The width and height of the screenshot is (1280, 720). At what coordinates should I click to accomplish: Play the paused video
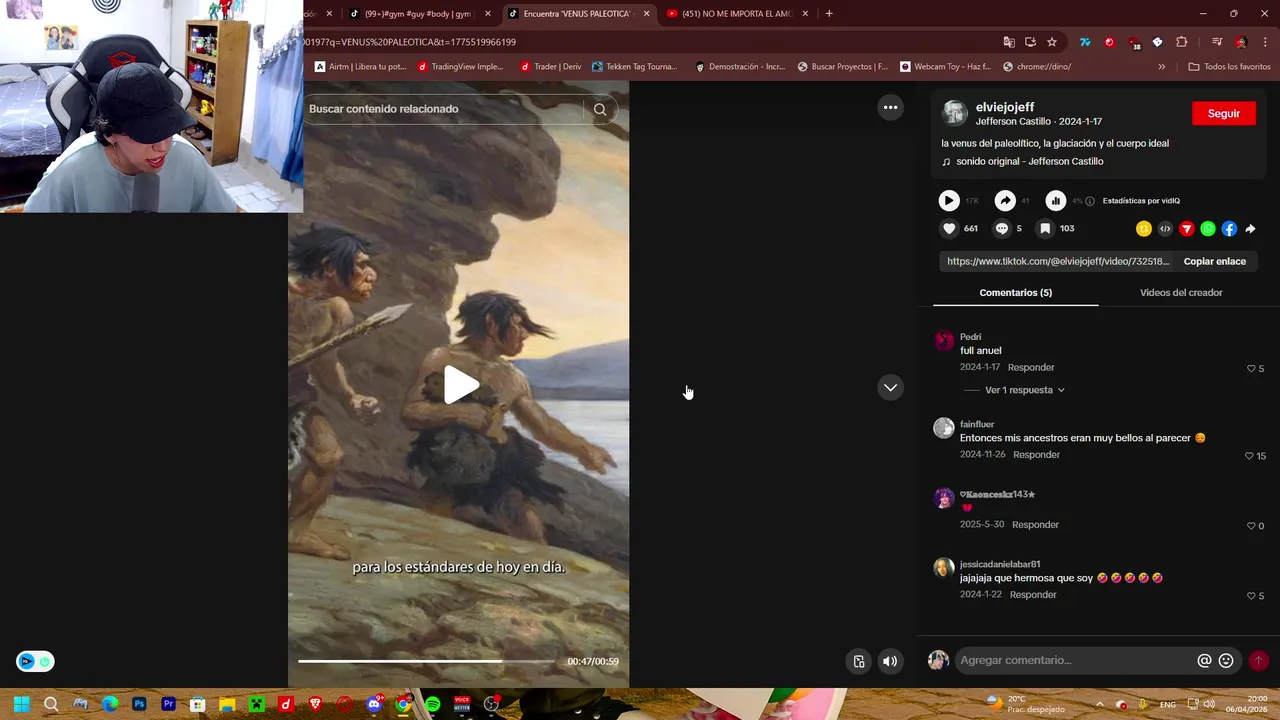(461, 385)
